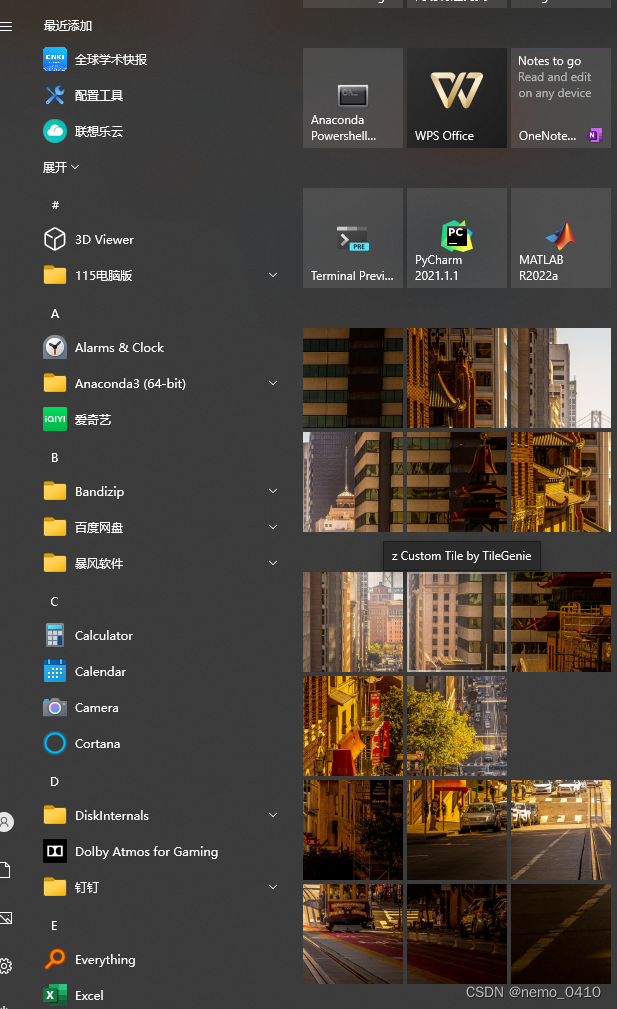Launch Anaconda Powershell tile

(352, 98)
